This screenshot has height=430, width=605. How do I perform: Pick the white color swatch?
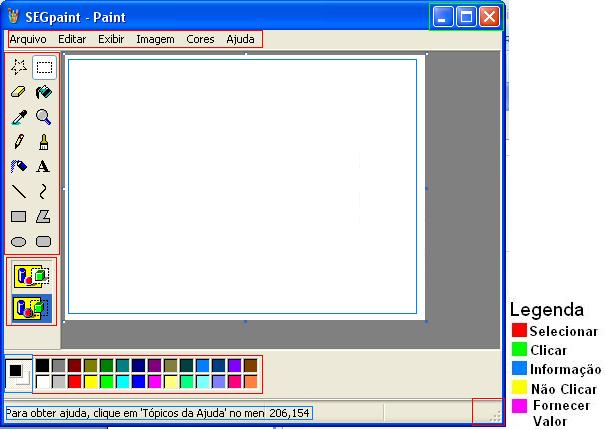pyautogui.click(x=43, y=382)
